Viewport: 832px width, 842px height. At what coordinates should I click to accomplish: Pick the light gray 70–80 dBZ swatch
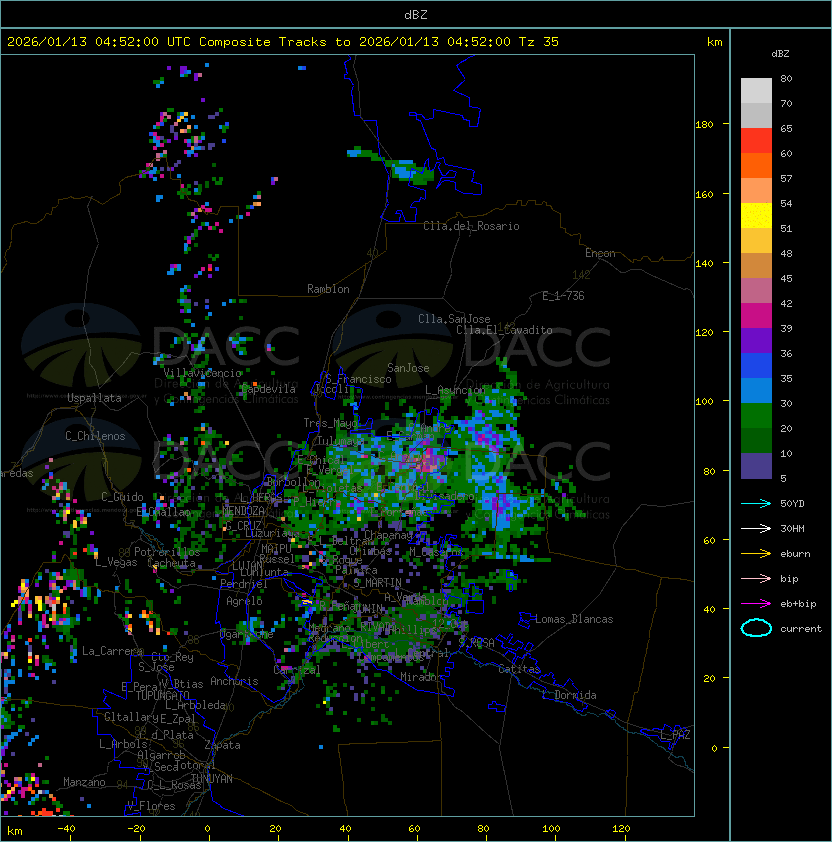click(x=756, y=90)
